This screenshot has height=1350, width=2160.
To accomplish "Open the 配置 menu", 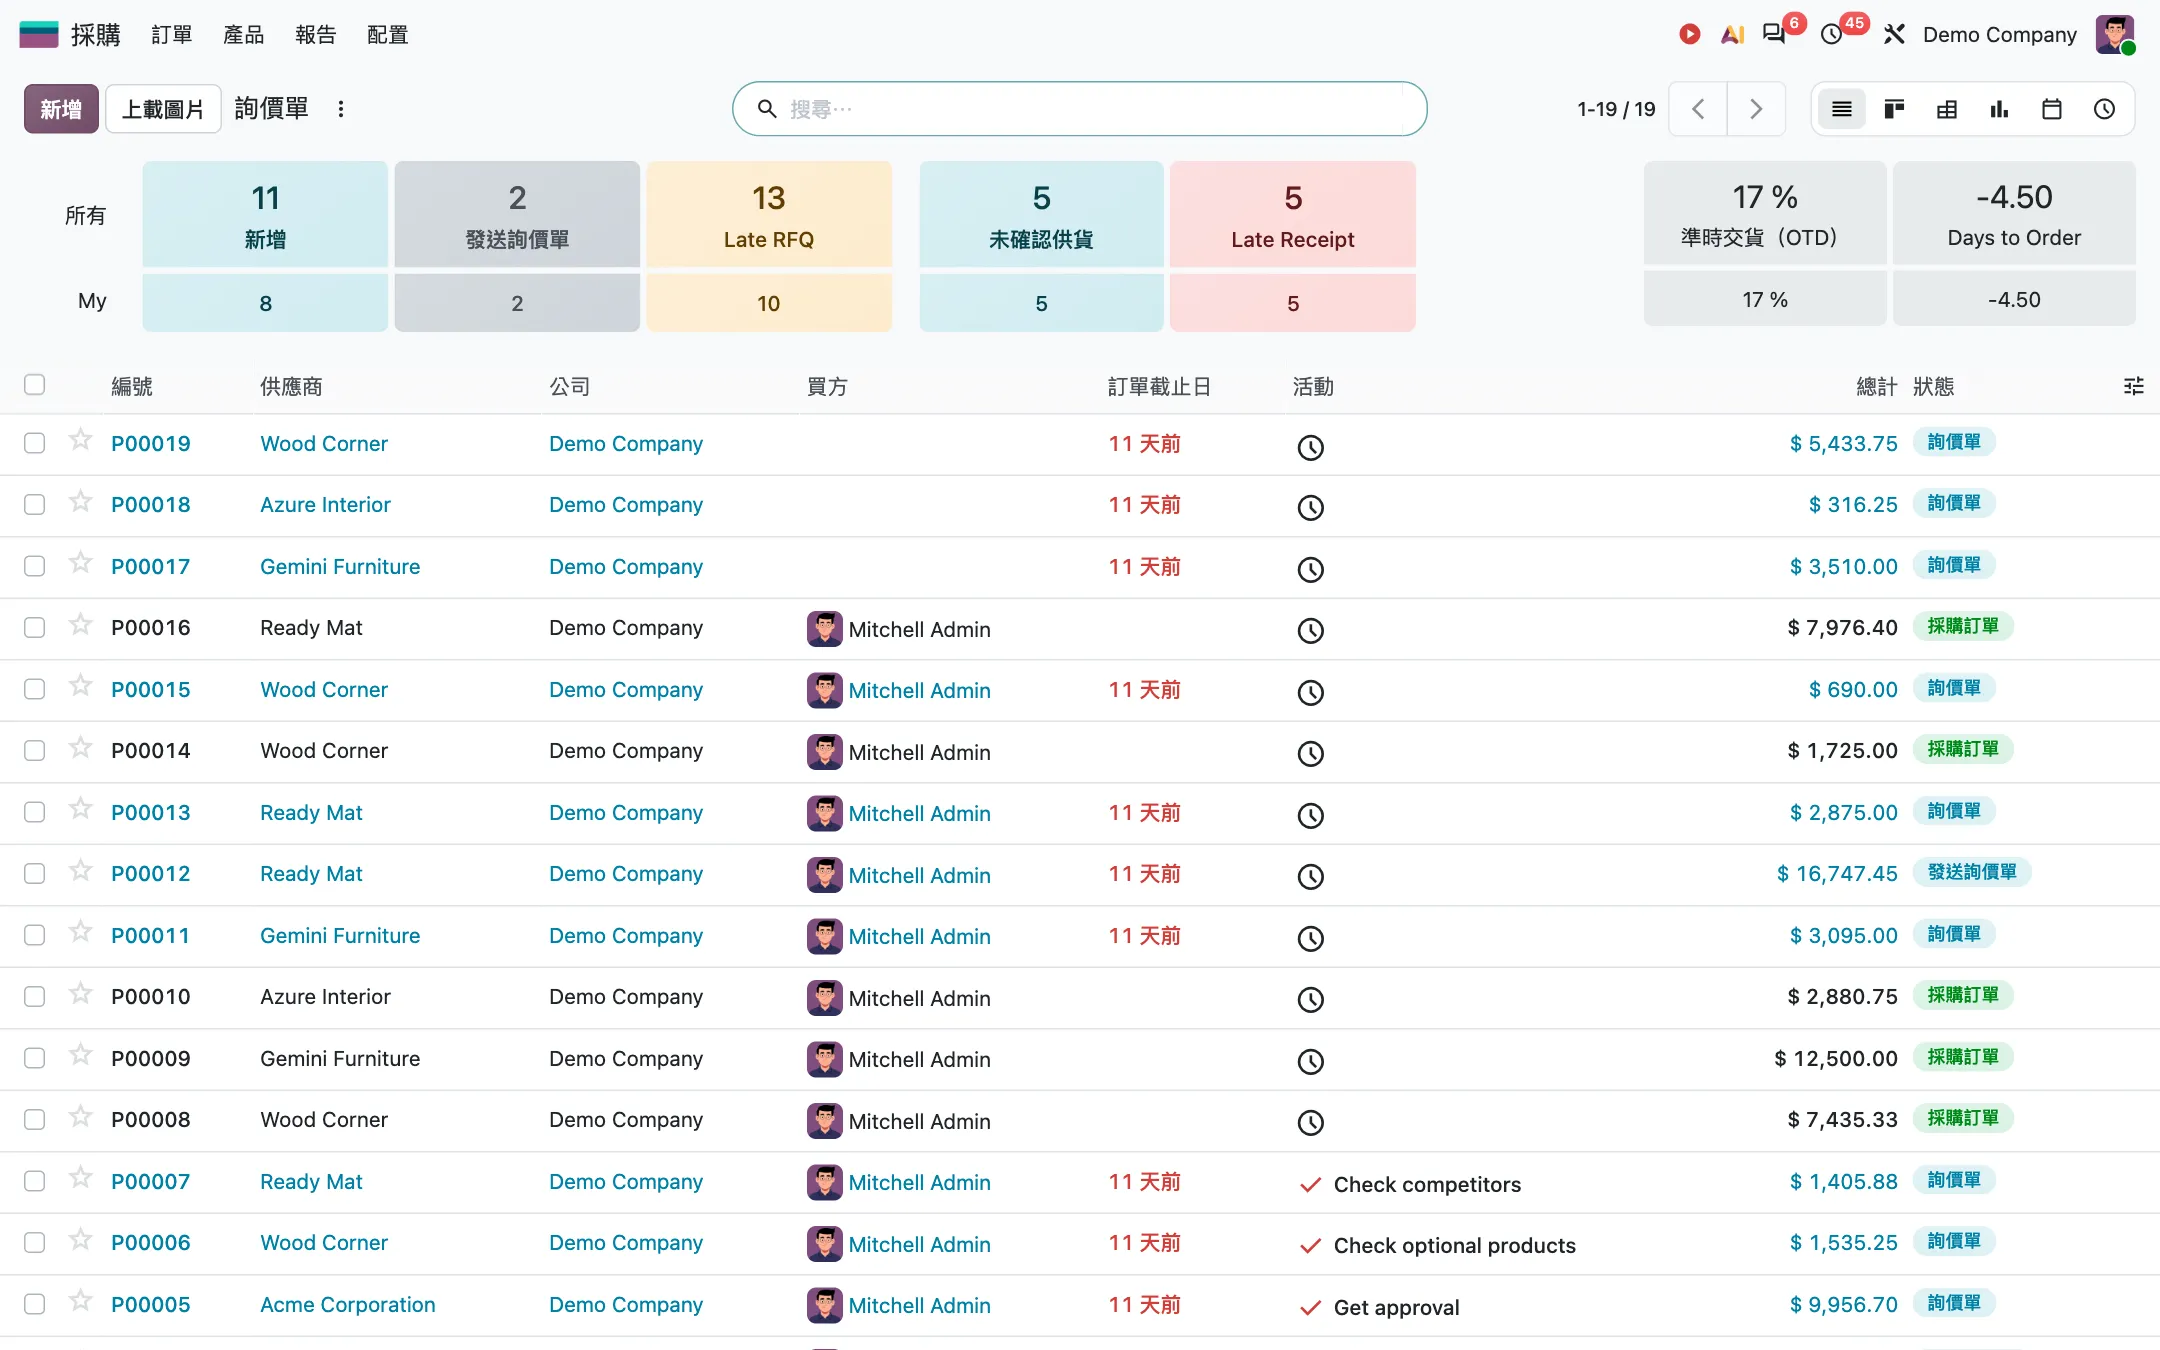I will [388, 34].
